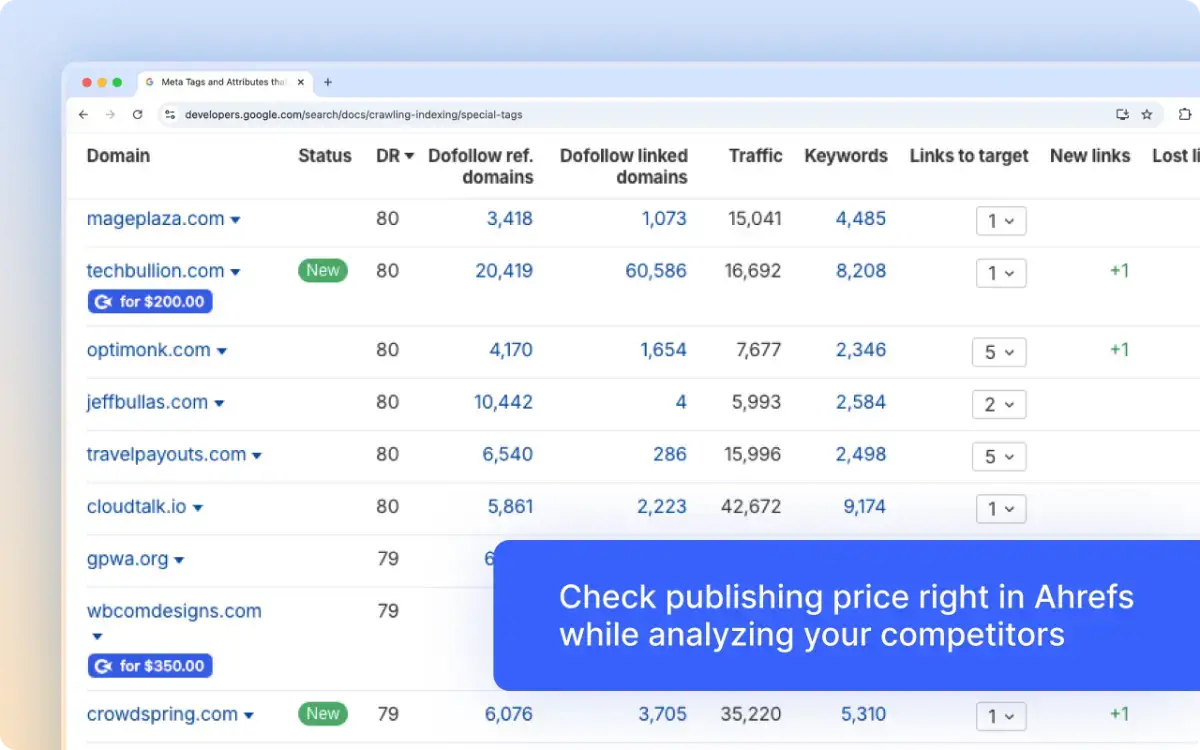Click the browser back arrow
The image size is (1200, 750).
(x=84, y=115)
